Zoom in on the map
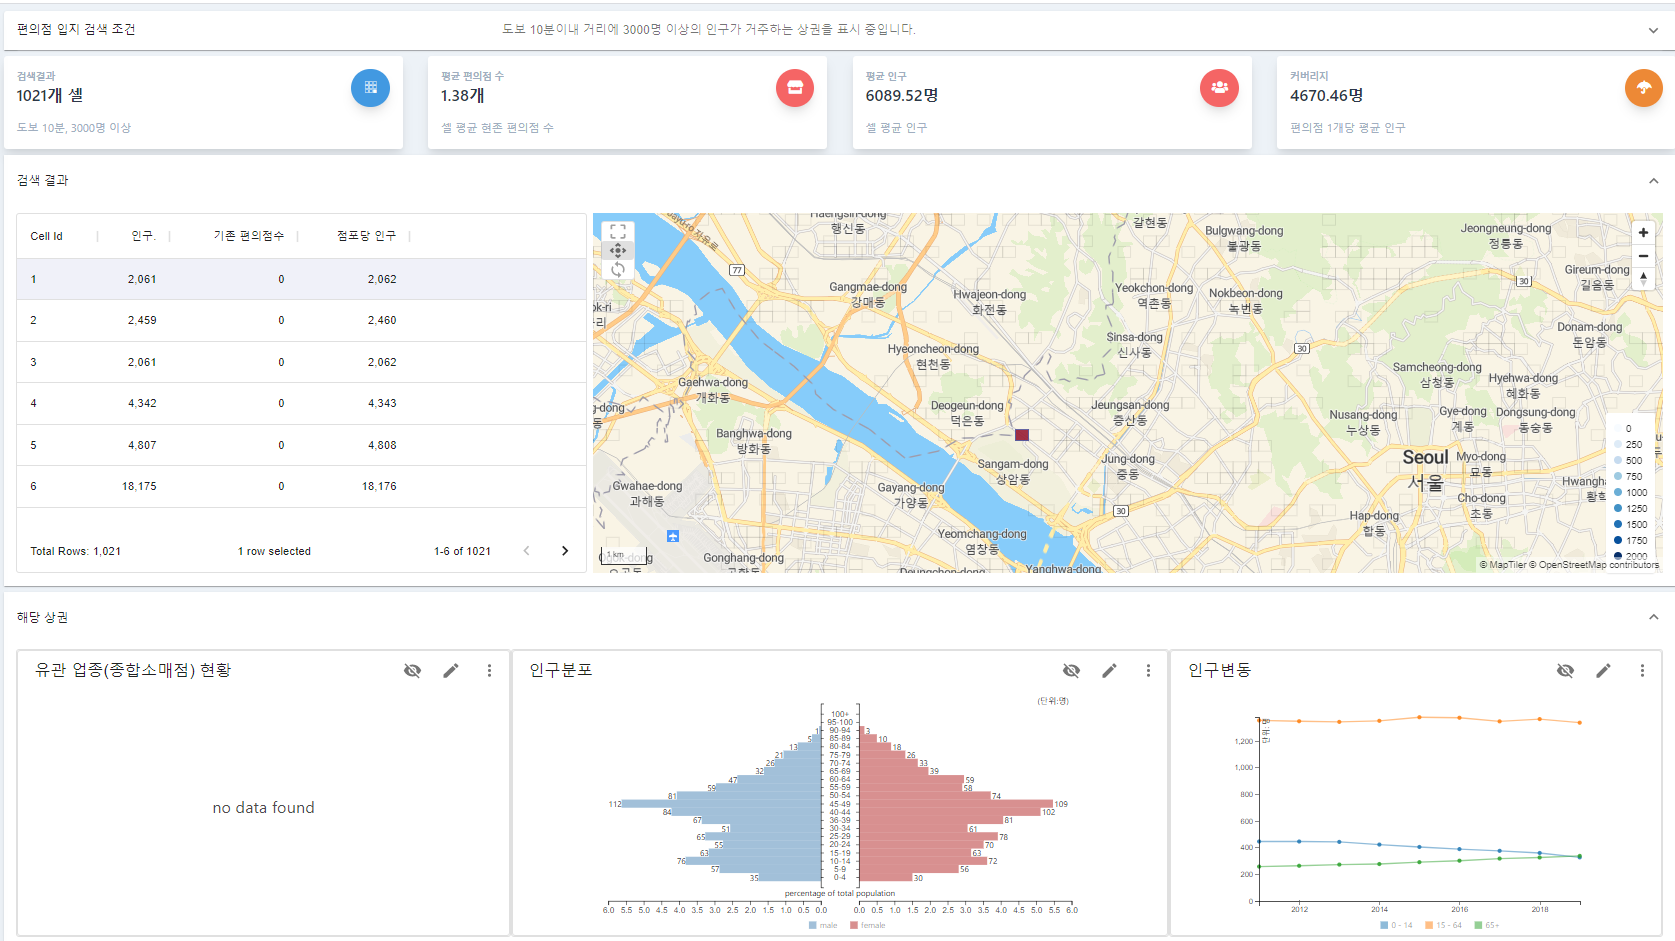Image resolution: width=1675 pixels, height=941 pixels. coord(1643,232)
